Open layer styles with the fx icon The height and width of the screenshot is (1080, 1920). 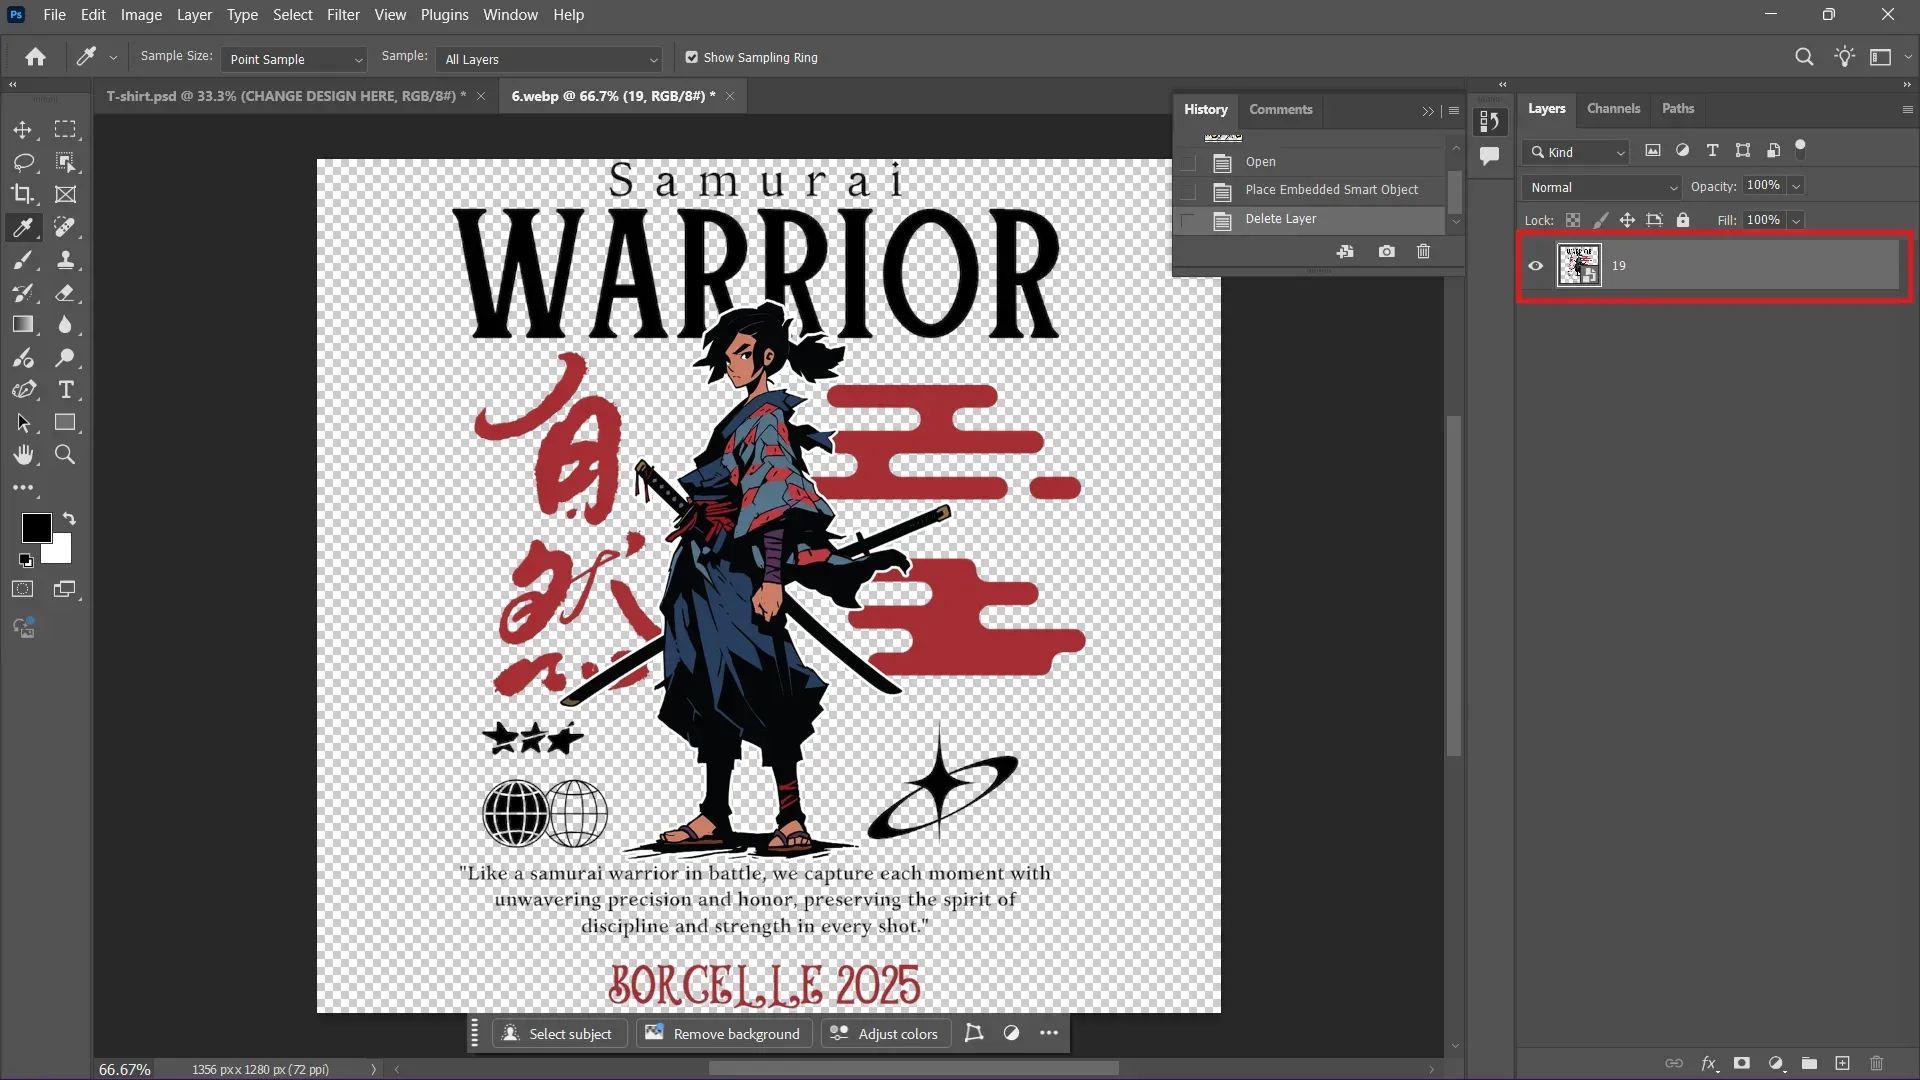[x=1709, y=1064]
